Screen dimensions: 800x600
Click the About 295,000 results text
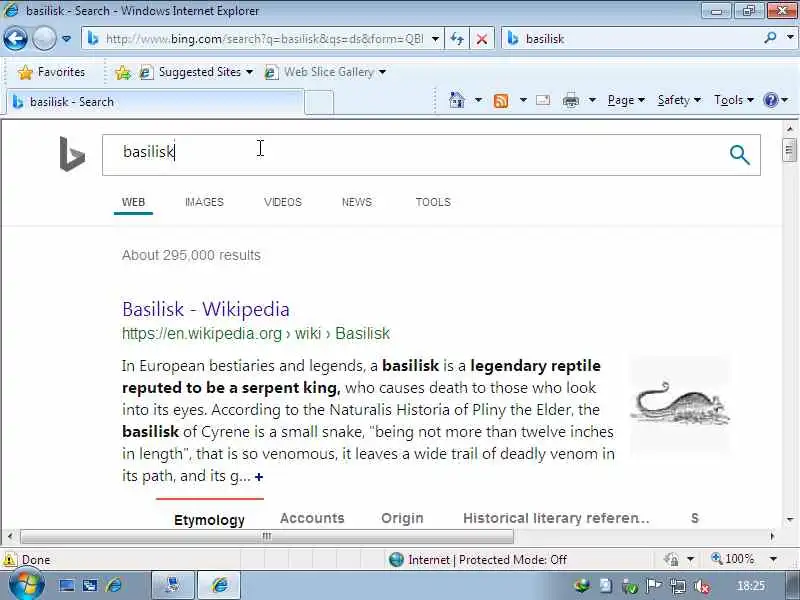coord(191,255)
